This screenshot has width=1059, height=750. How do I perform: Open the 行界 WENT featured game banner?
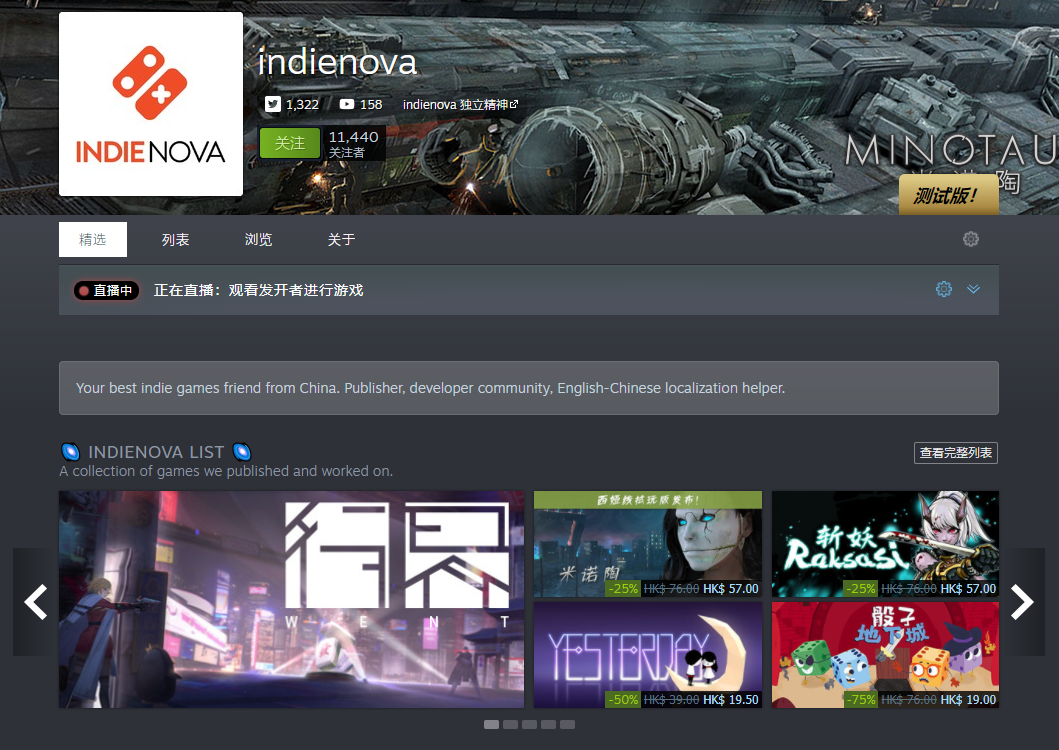coord(291,599)
